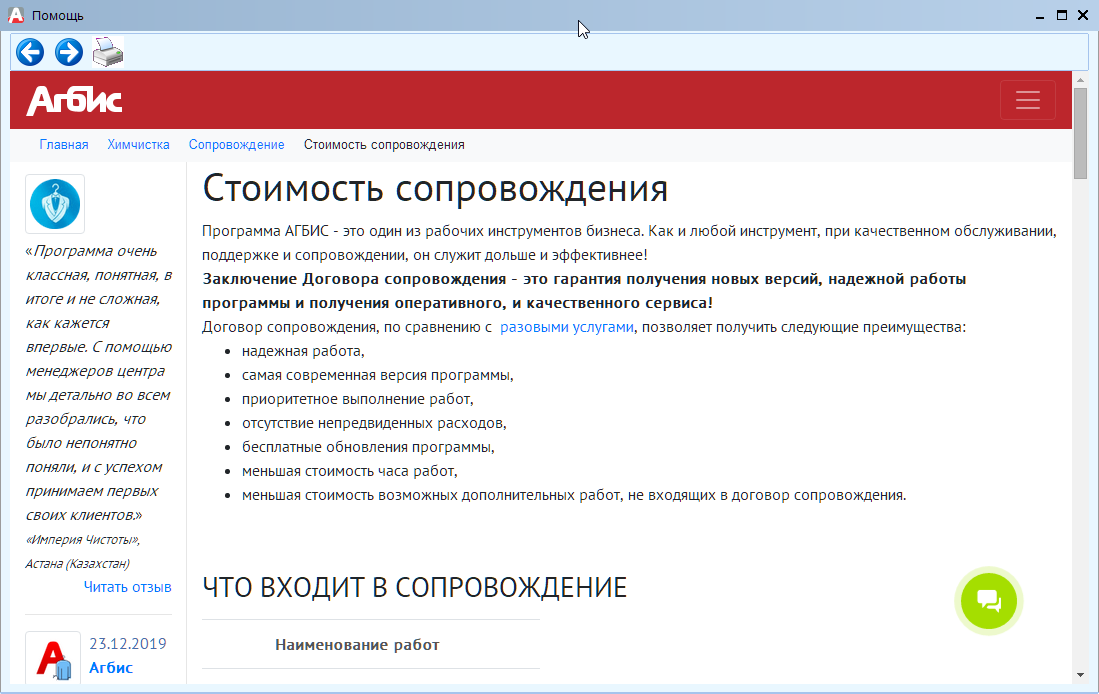
Task: Click the red Агбис news thumbnail
Action: click(x=55, y=658)
